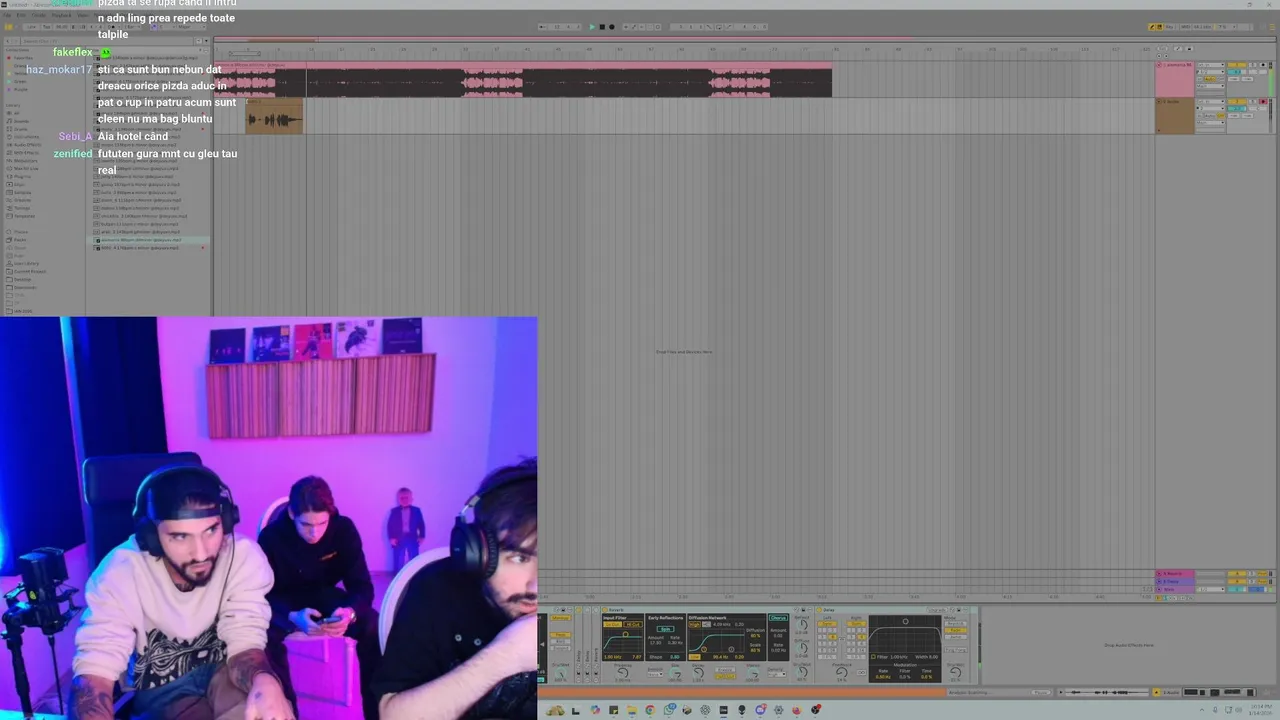Click the Reverb Predelay knob

pos(622,673)
